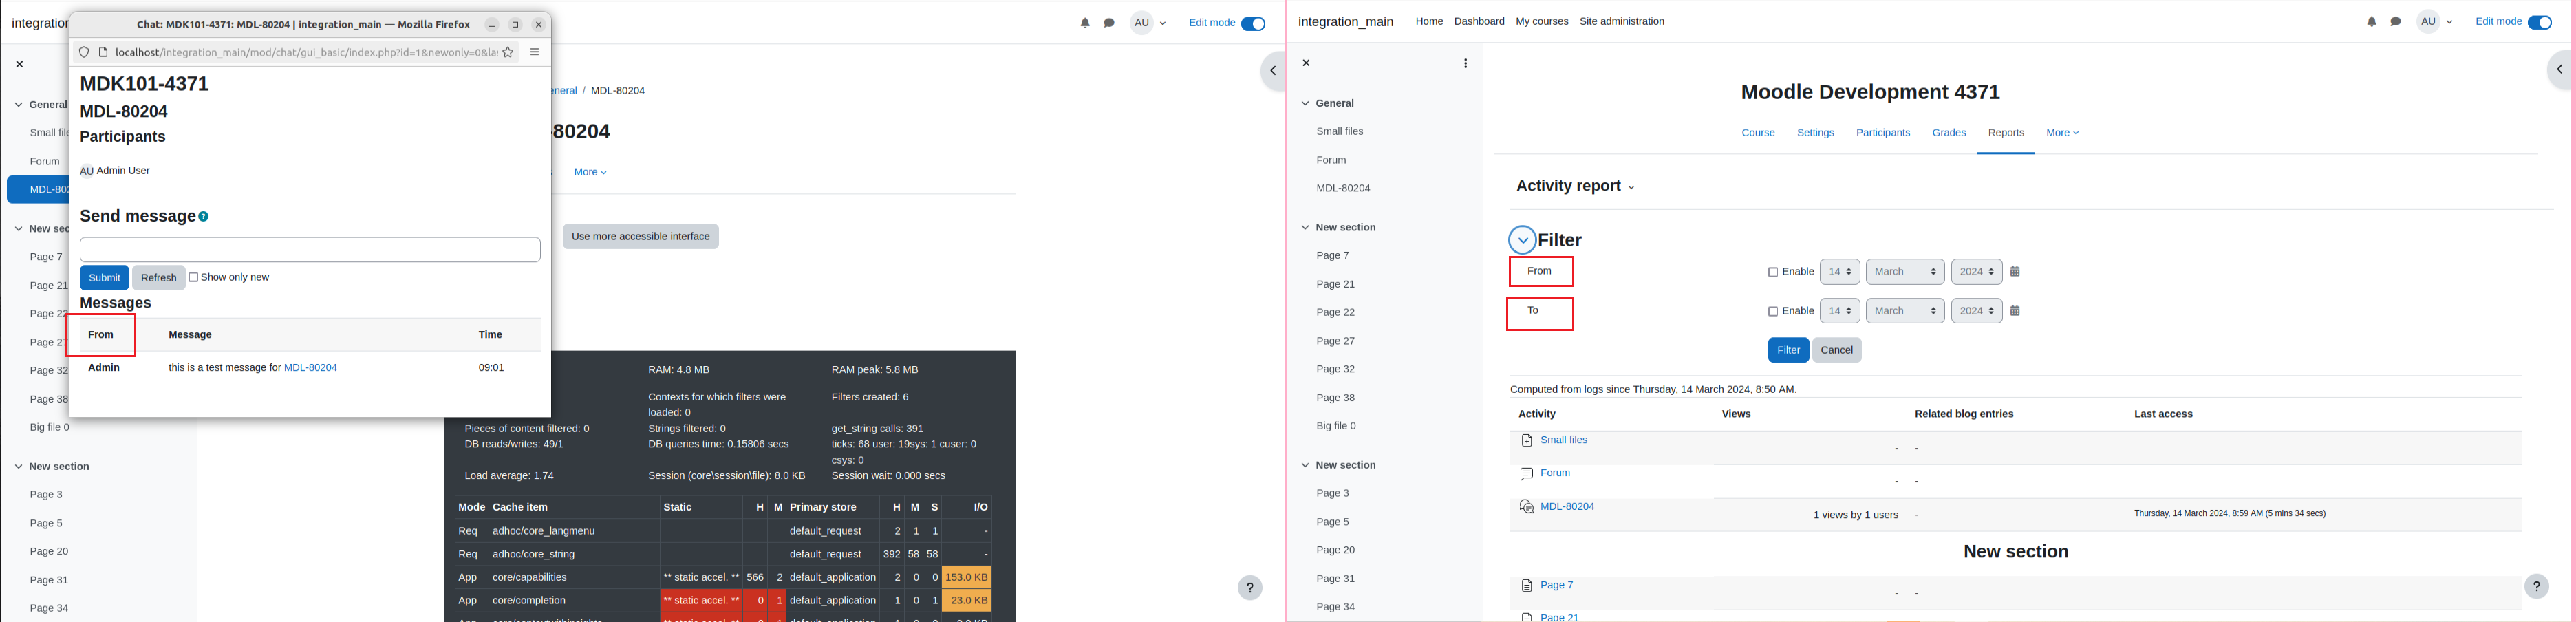The width and height of the screenshot is (2576, 622).
Task: Close course index in left window
Action: 19,64
